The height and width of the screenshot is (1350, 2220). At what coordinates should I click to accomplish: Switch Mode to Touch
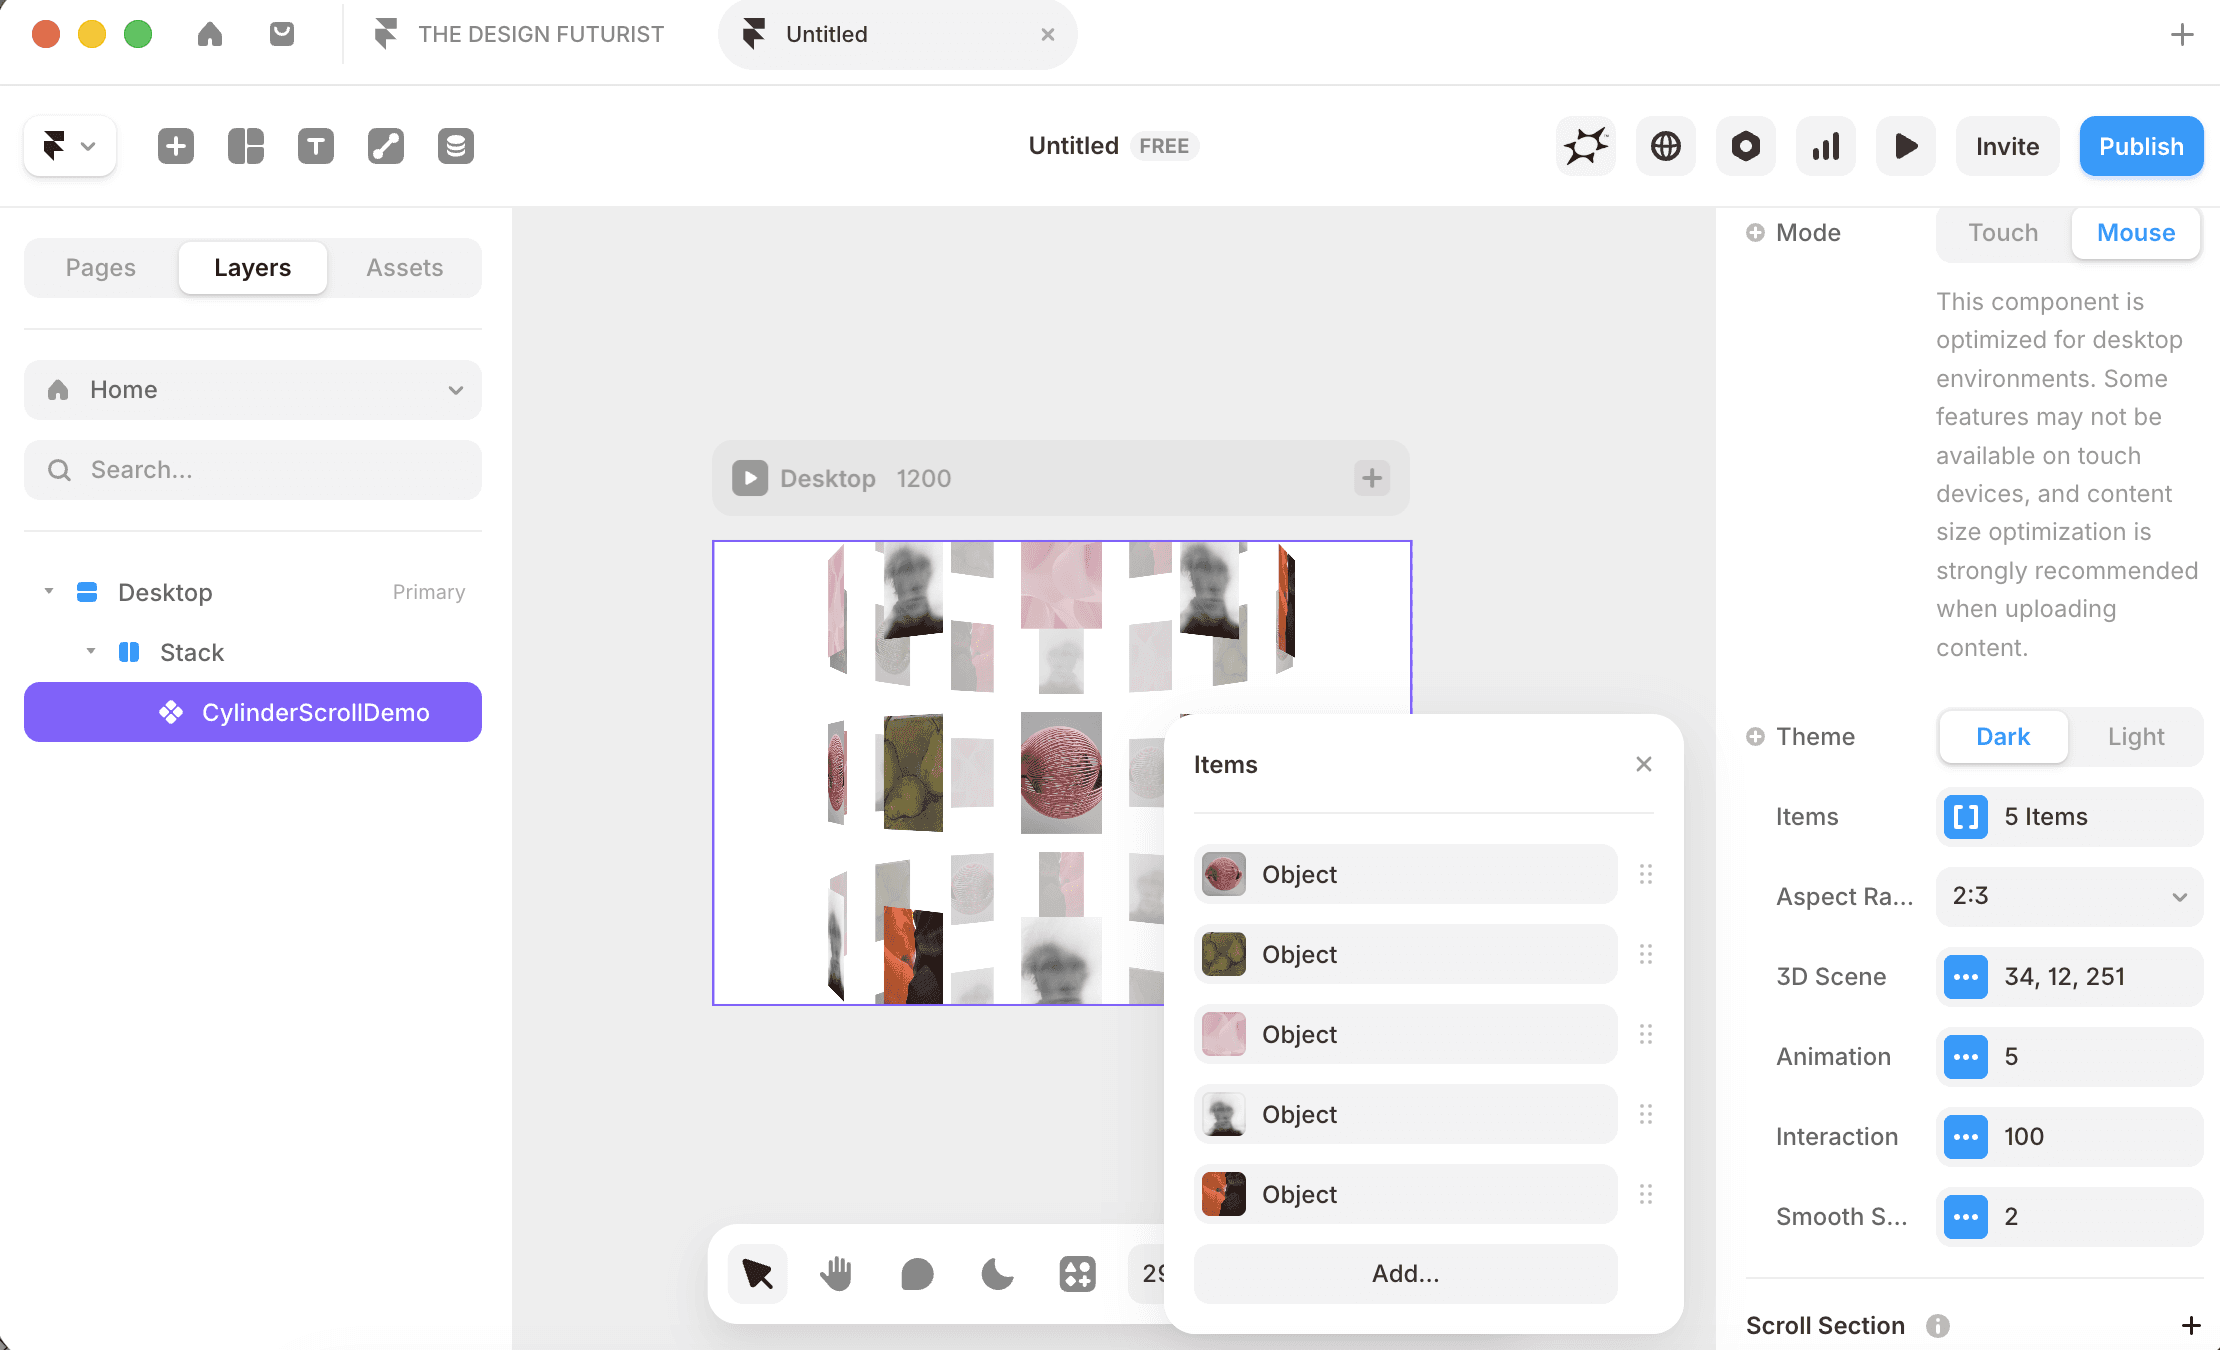[x=2003, y=233]
